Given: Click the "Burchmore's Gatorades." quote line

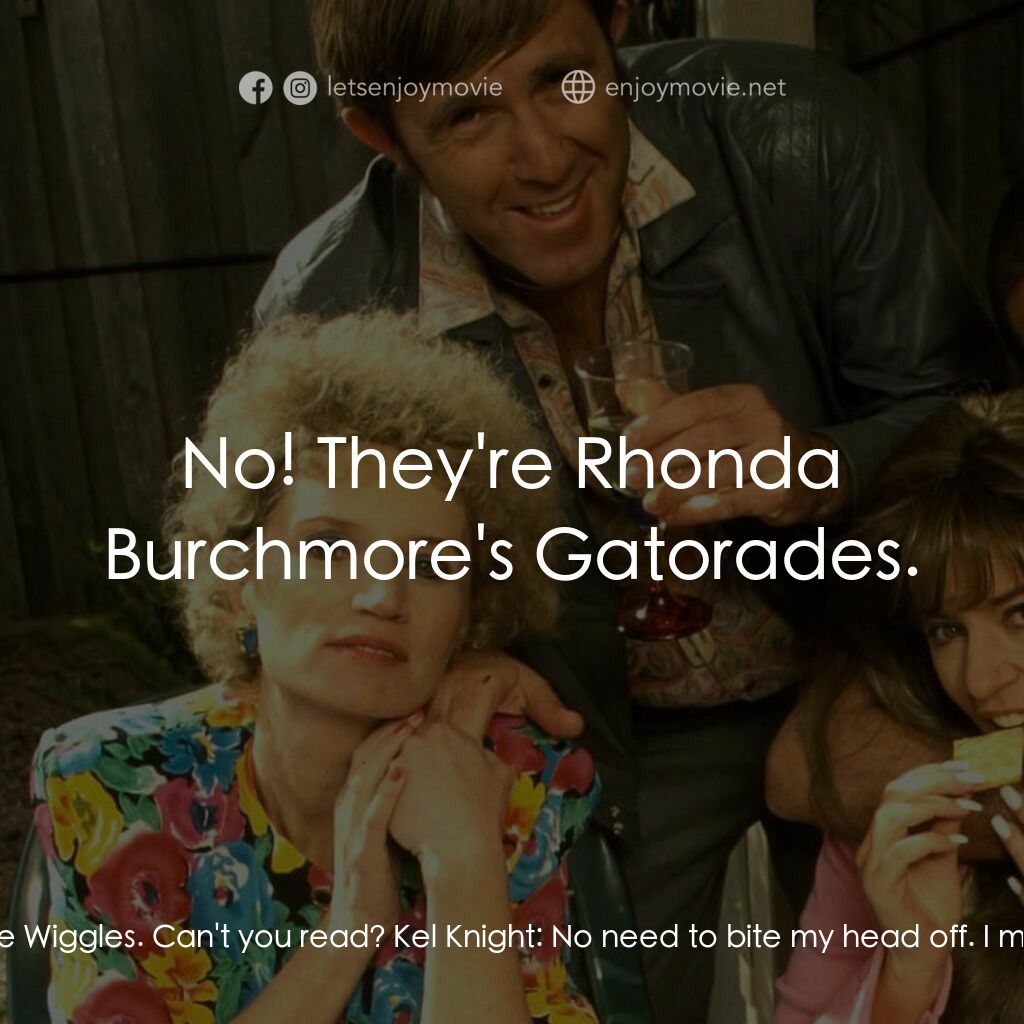Looking at the screenshot, I should 512,552.
